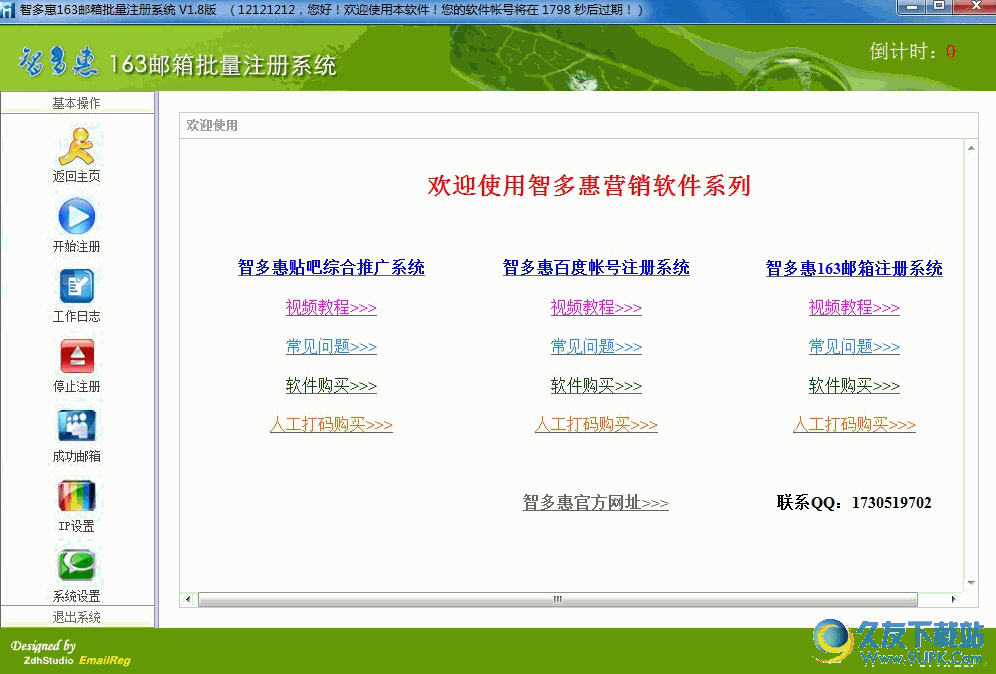Maximize the window
The image size is (996, 674).
[x=939, y=7]
